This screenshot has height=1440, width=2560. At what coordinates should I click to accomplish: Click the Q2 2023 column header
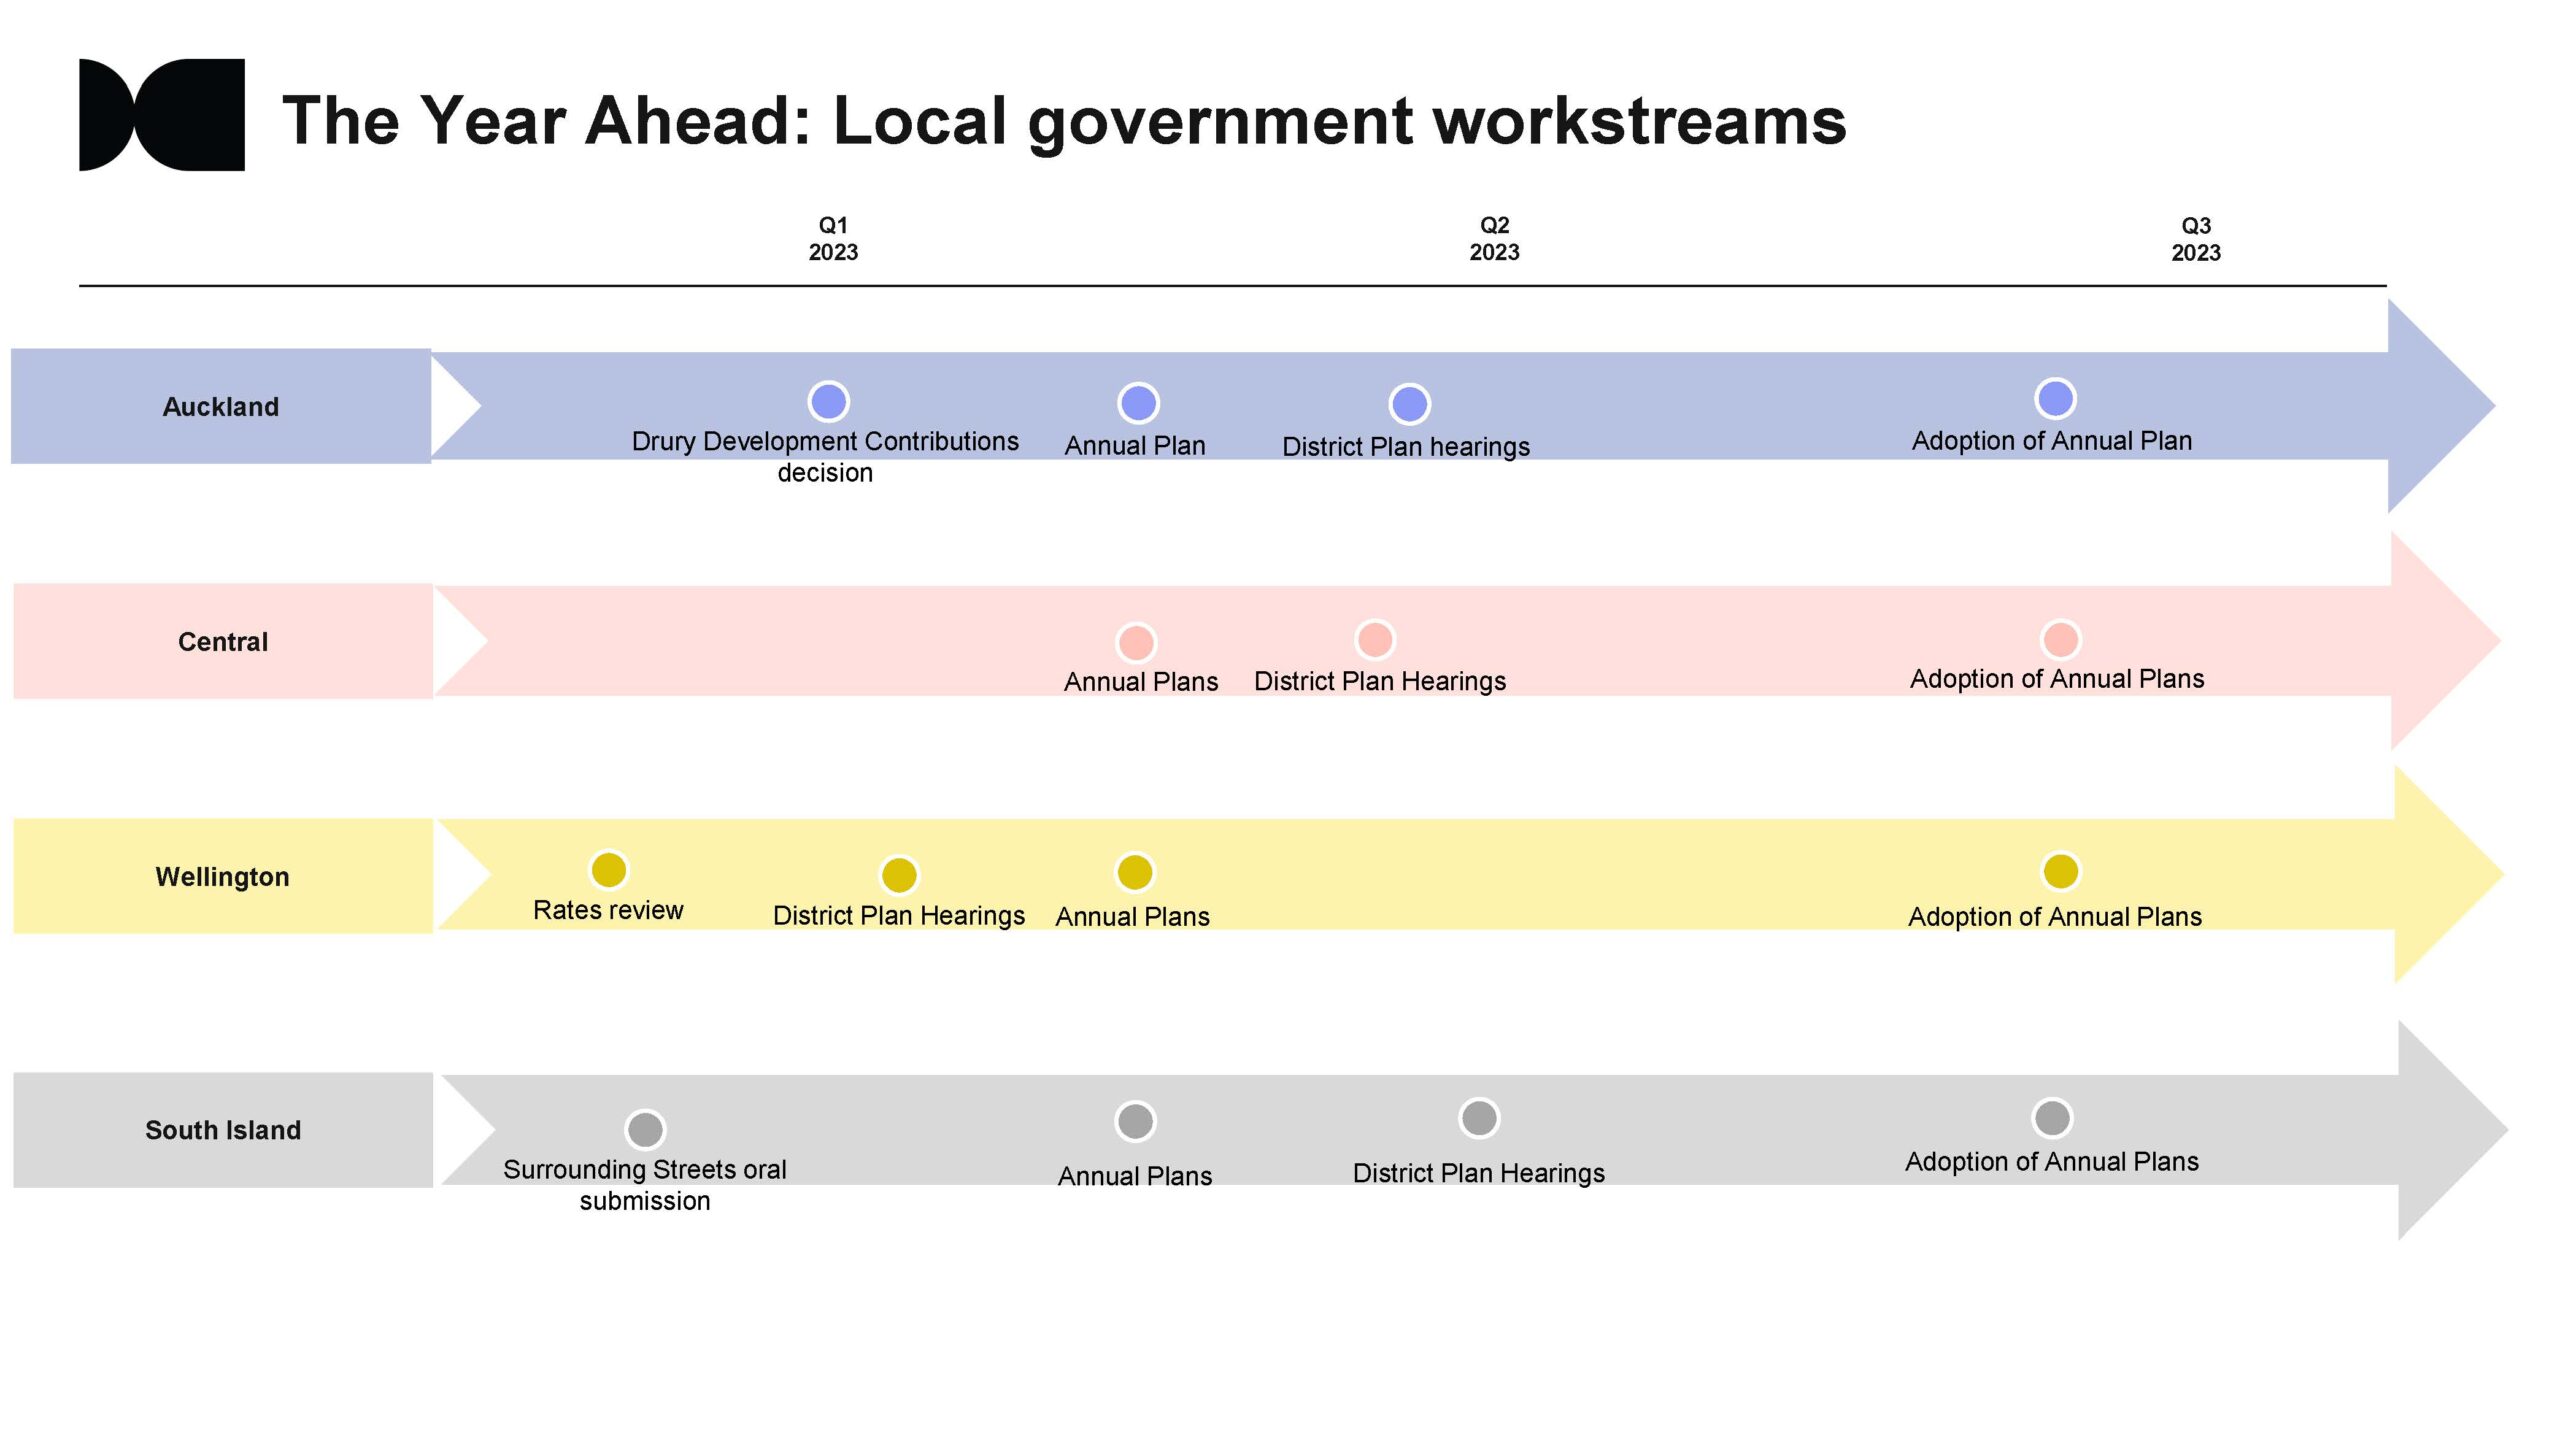coord(1494,239)
